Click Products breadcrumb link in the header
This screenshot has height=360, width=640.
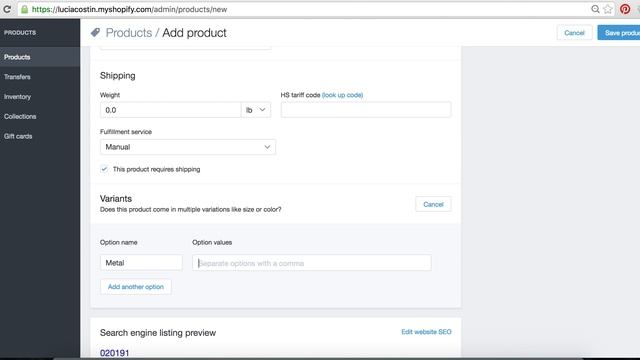[x=129, y=33]
